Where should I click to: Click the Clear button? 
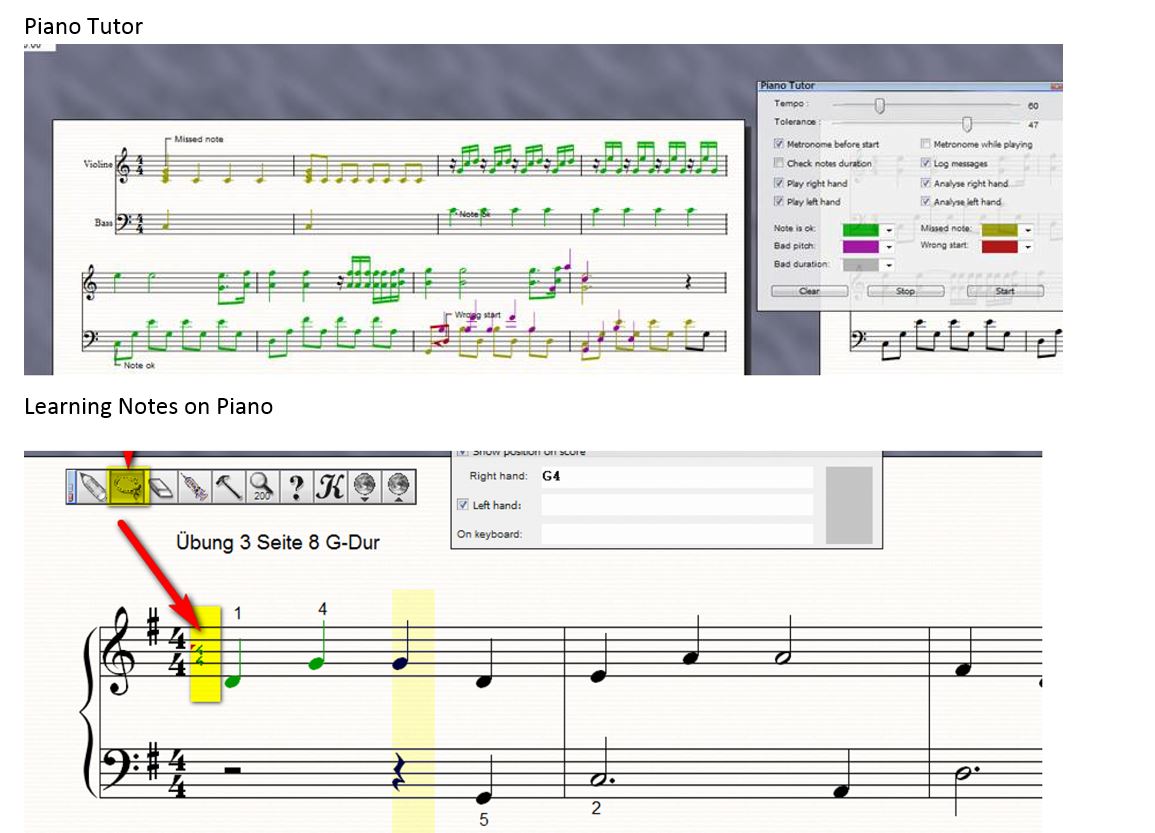coord(809,291)
